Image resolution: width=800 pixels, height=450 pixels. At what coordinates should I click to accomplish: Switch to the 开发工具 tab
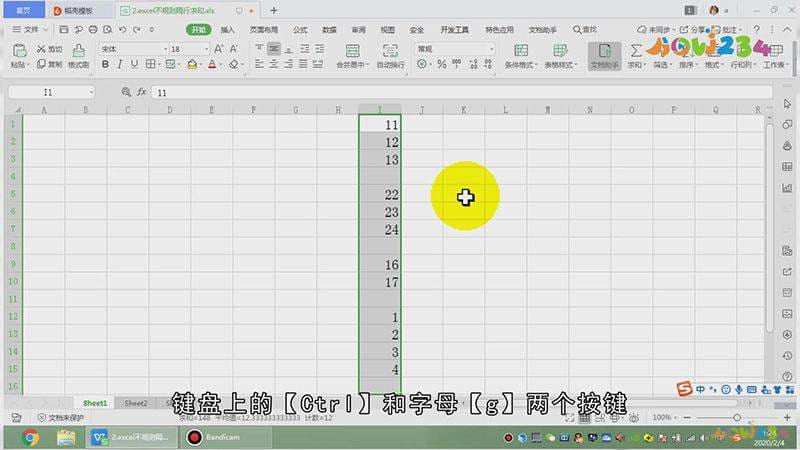(x=455, y=30)
